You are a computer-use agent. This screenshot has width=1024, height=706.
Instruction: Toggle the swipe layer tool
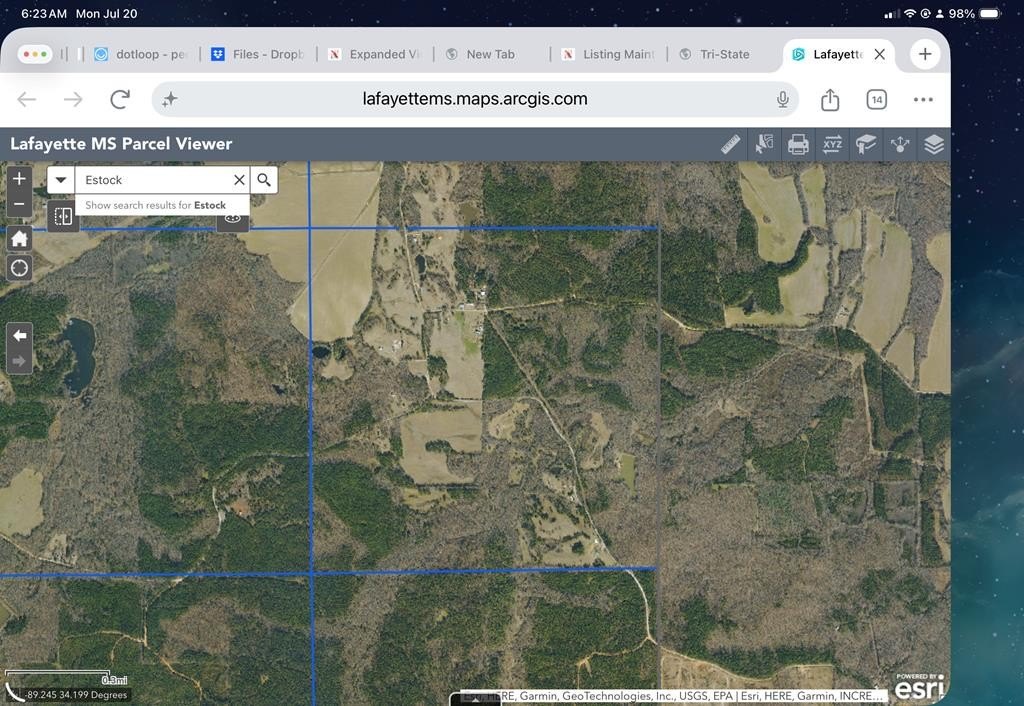tap(63, 216)
